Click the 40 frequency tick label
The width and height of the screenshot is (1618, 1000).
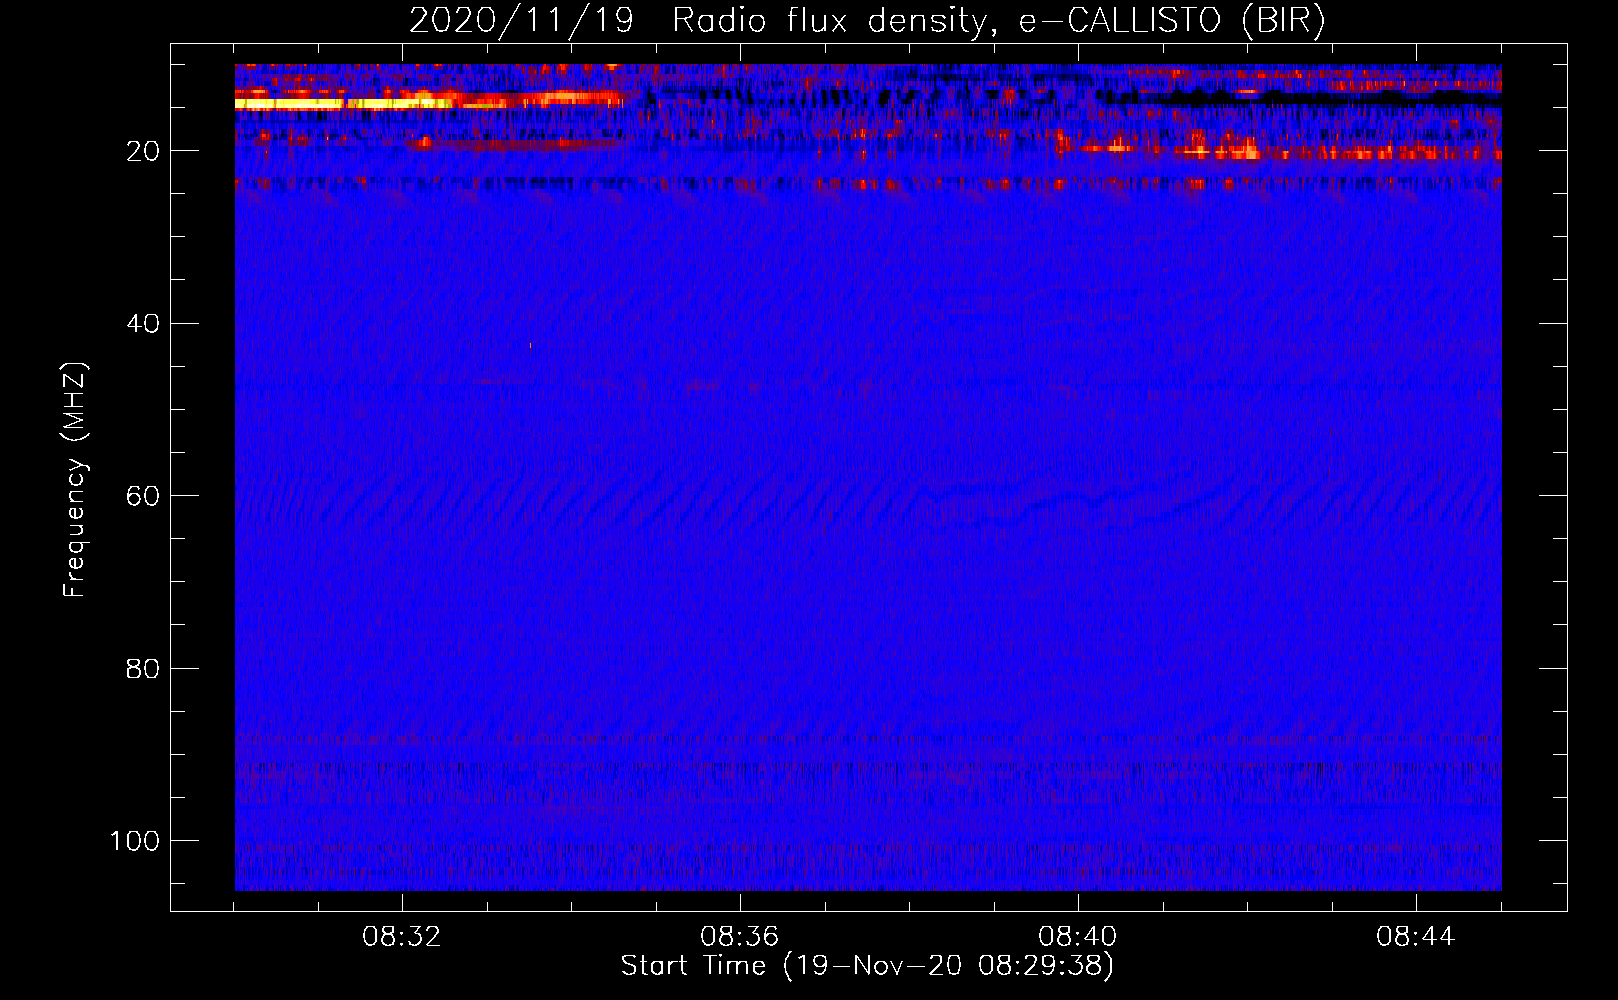(x=143, y=324)
